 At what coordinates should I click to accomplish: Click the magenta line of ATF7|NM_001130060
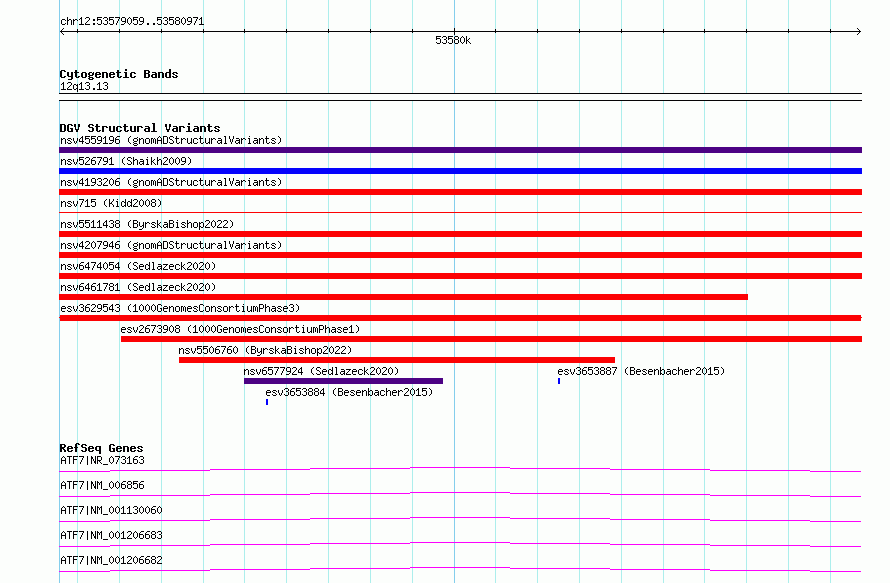point(460,519)
